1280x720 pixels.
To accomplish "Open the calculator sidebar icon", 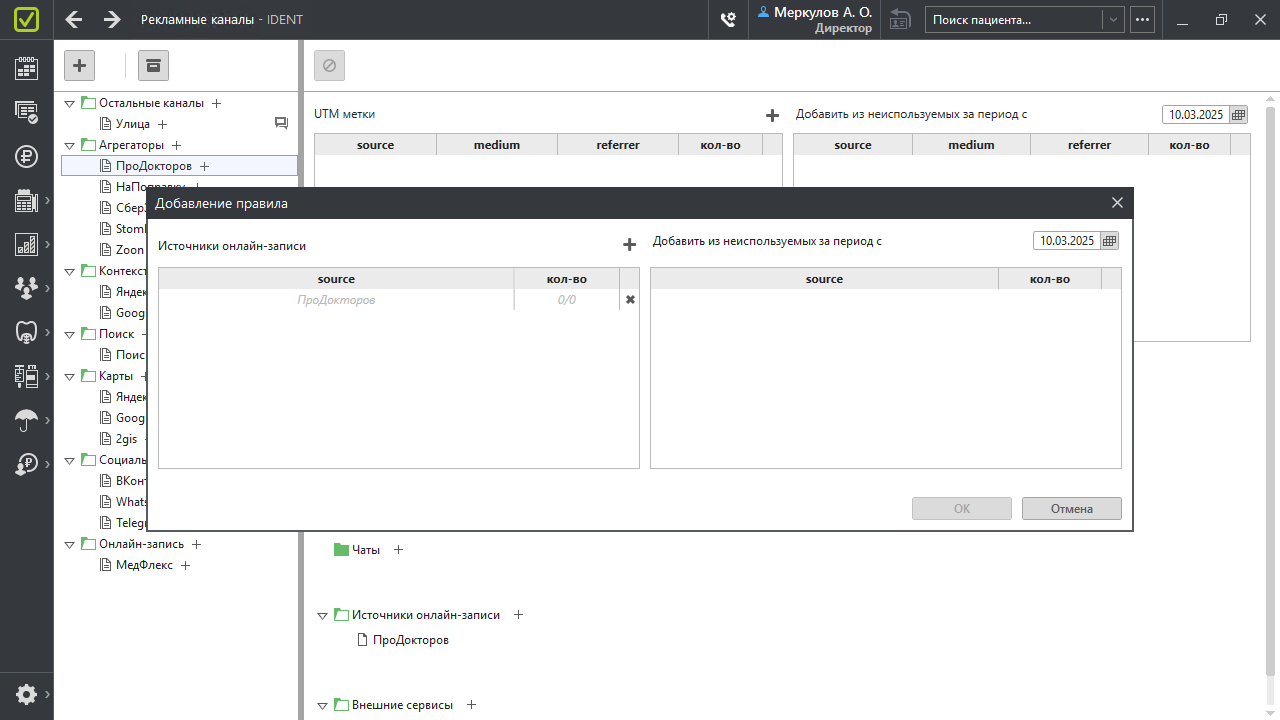I will point(27,200).
